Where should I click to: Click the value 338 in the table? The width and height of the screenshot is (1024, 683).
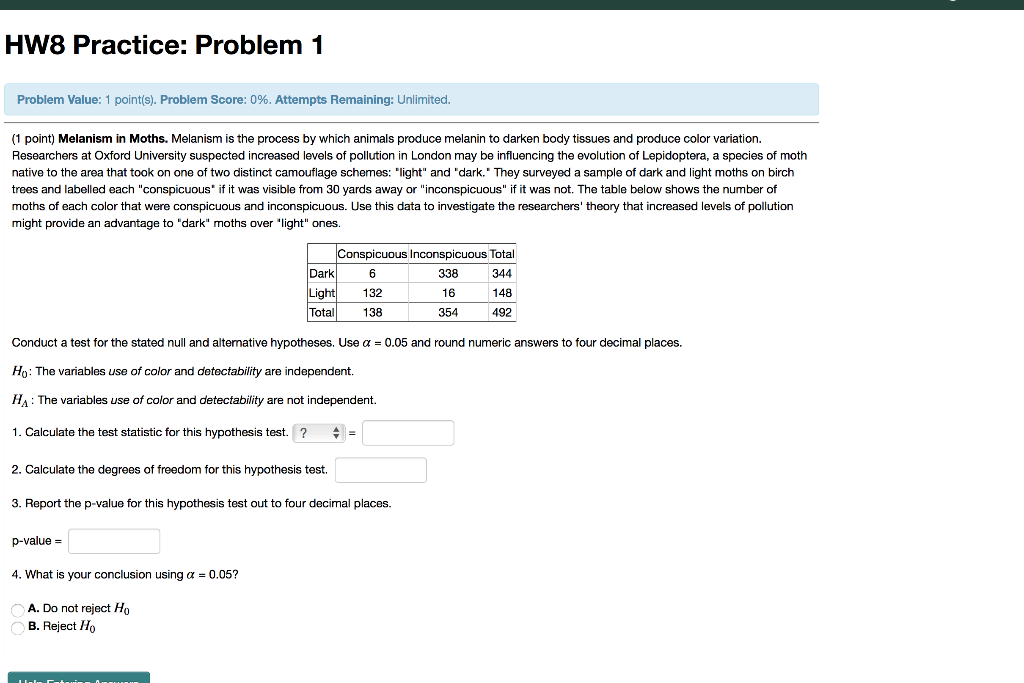tap(447, 273)
